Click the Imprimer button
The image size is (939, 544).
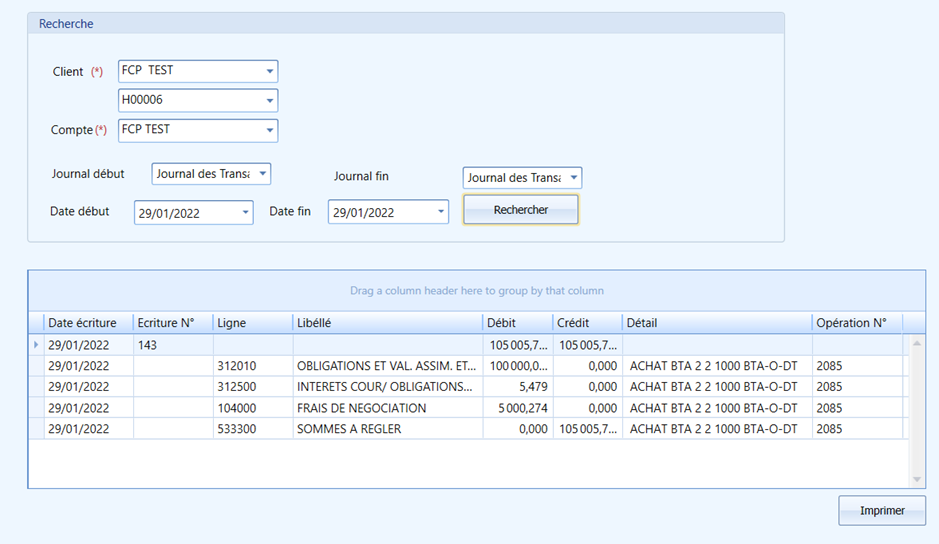pyautogui.click(x=882, y=510)
